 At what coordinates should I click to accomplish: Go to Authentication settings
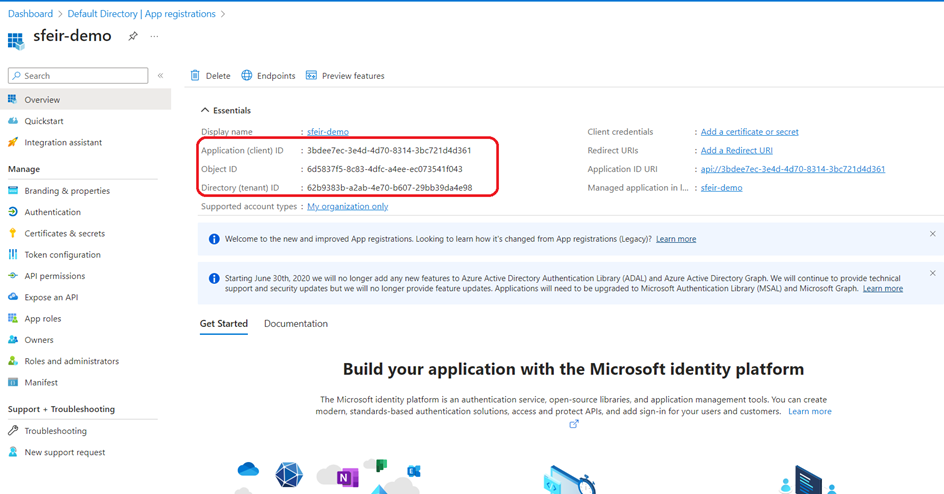pyautogui.click(x=52, y=212)
